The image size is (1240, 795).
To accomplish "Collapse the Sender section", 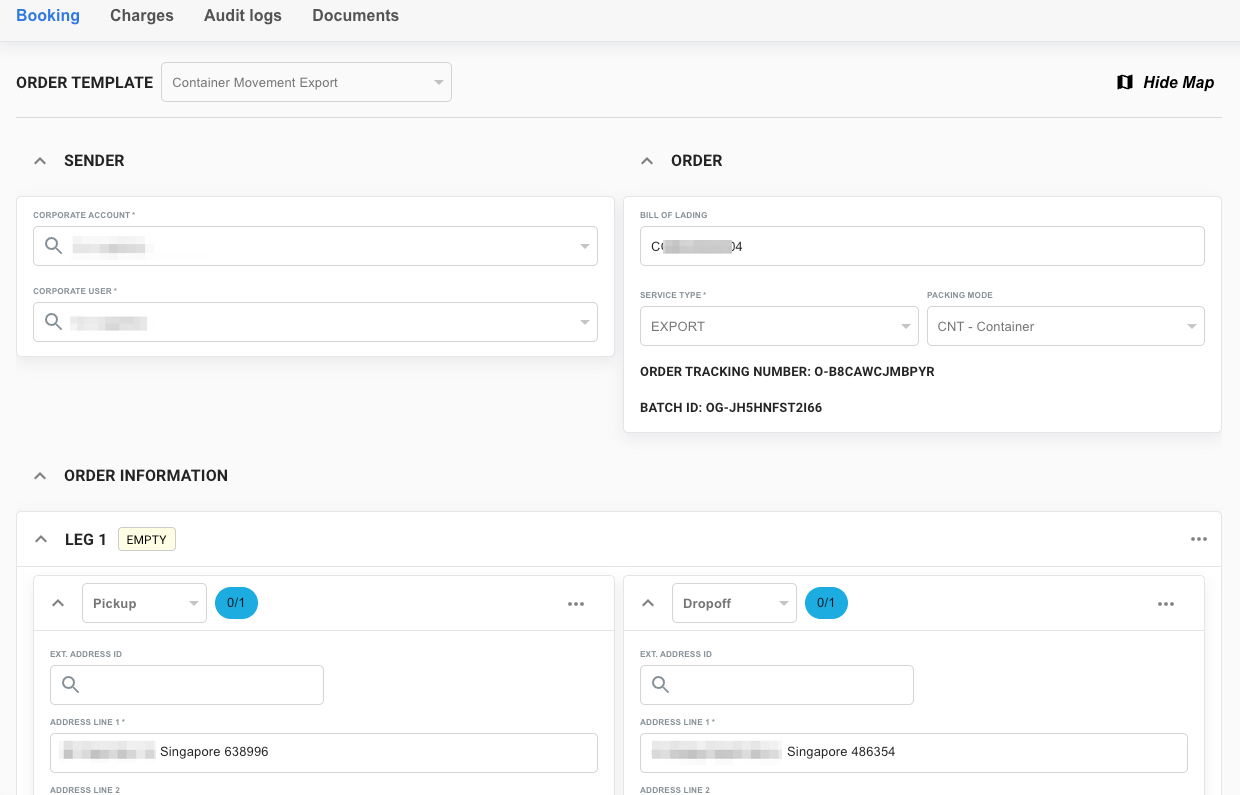I will pos(40,161).
